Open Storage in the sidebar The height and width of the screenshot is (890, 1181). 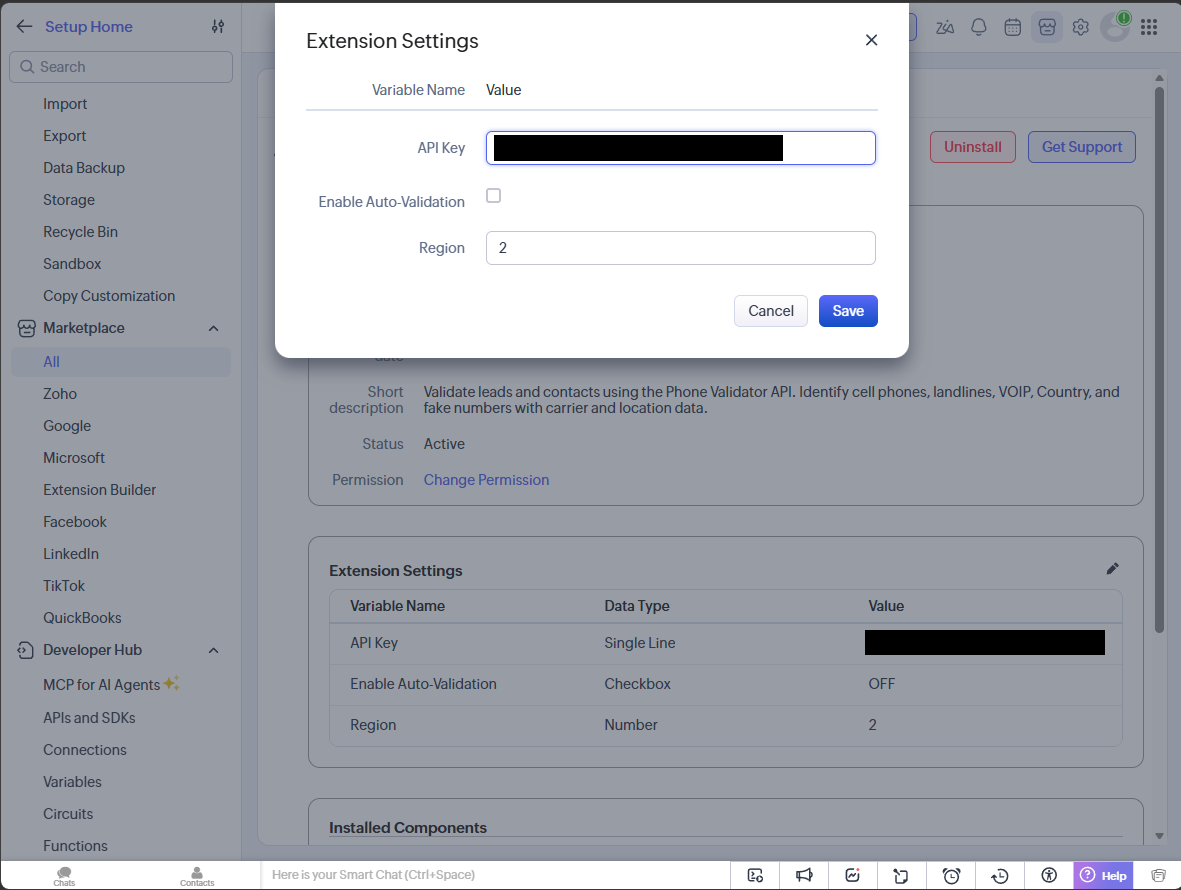pos(69,200)
